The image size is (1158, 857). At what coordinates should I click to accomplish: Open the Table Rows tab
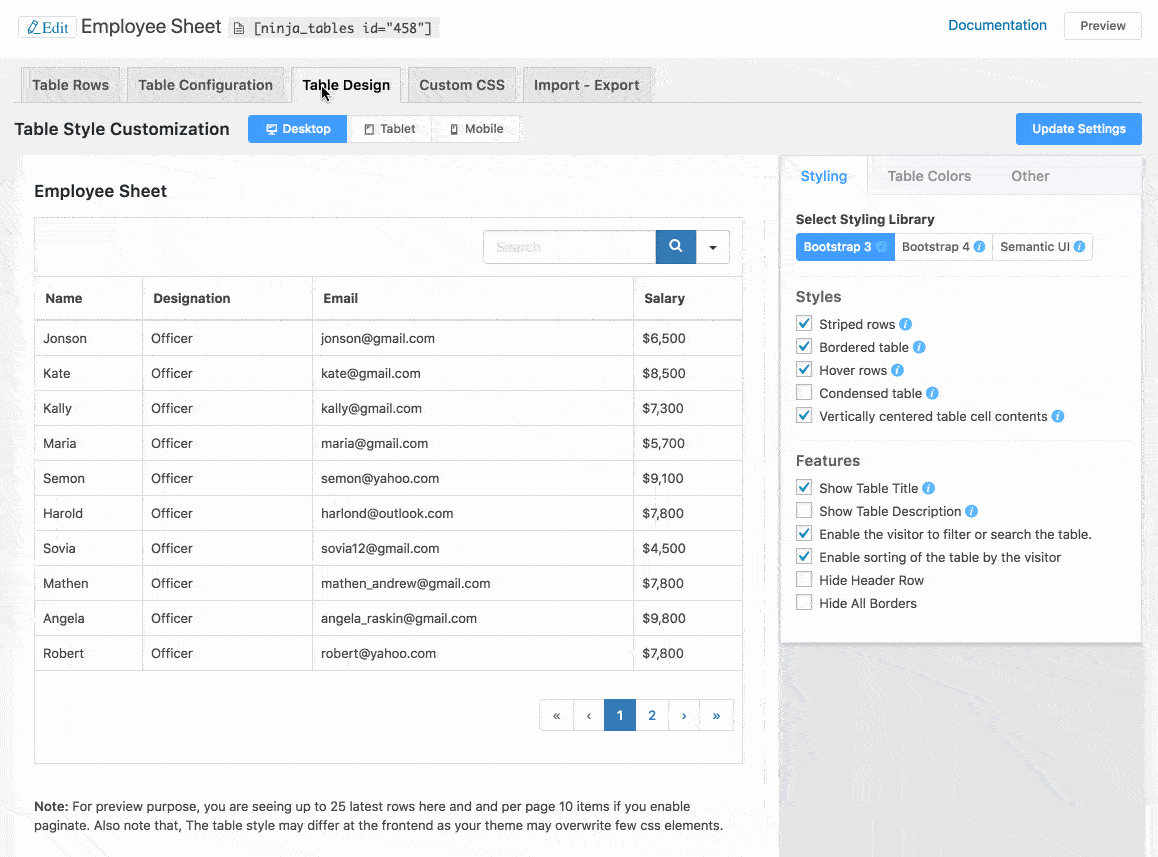[x=70, y=85]
